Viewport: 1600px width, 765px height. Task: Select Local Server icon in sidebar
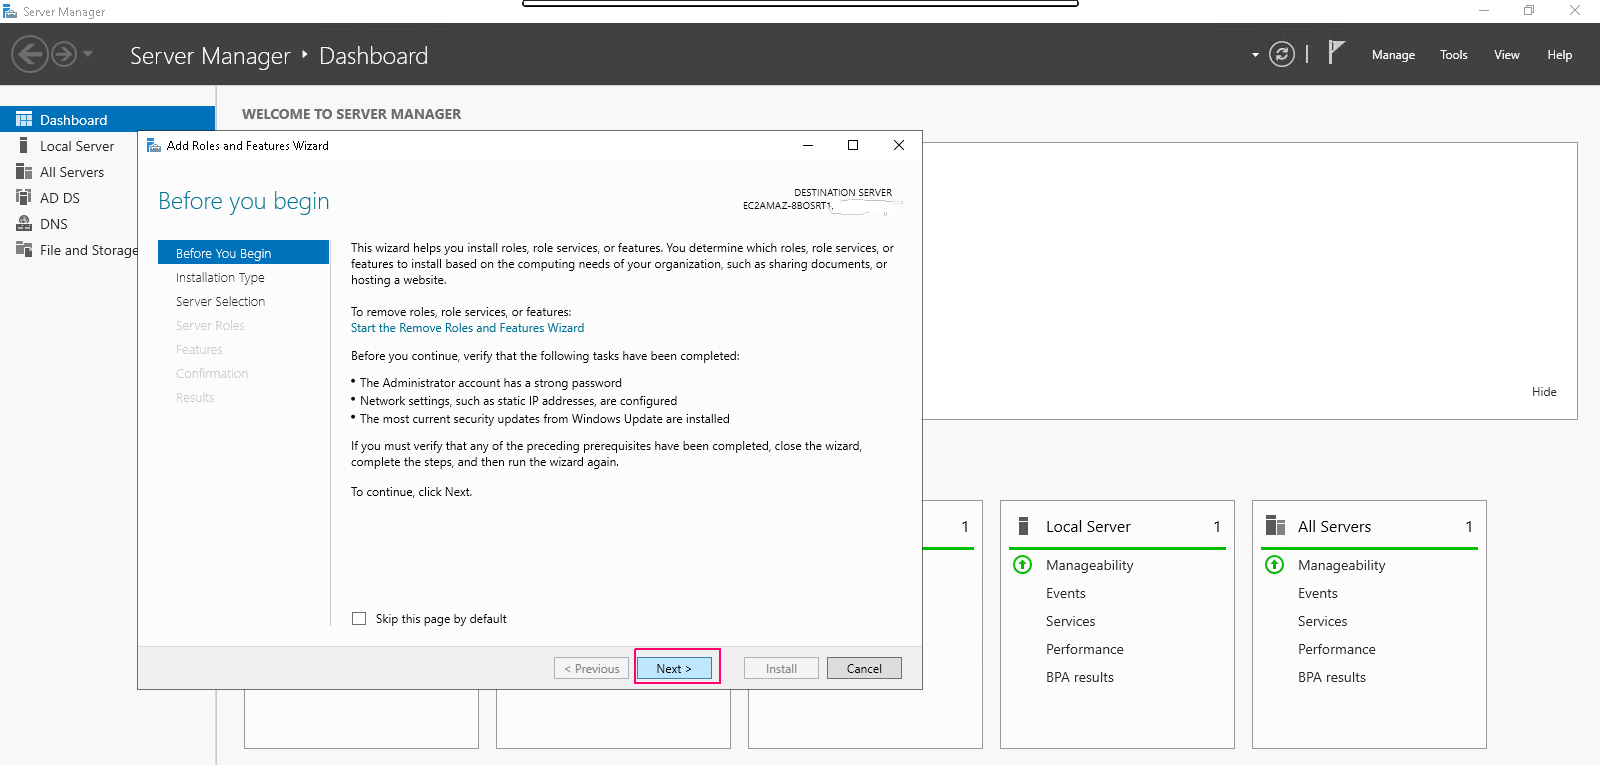24,145
